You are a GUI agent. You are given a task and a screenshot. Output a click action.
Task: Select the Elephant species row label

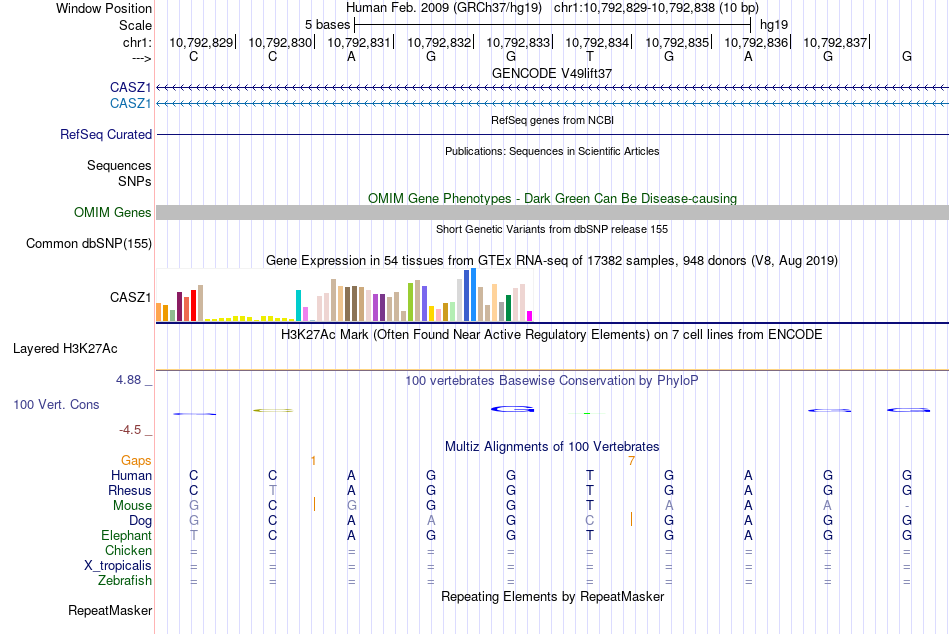tap(127, 535)
